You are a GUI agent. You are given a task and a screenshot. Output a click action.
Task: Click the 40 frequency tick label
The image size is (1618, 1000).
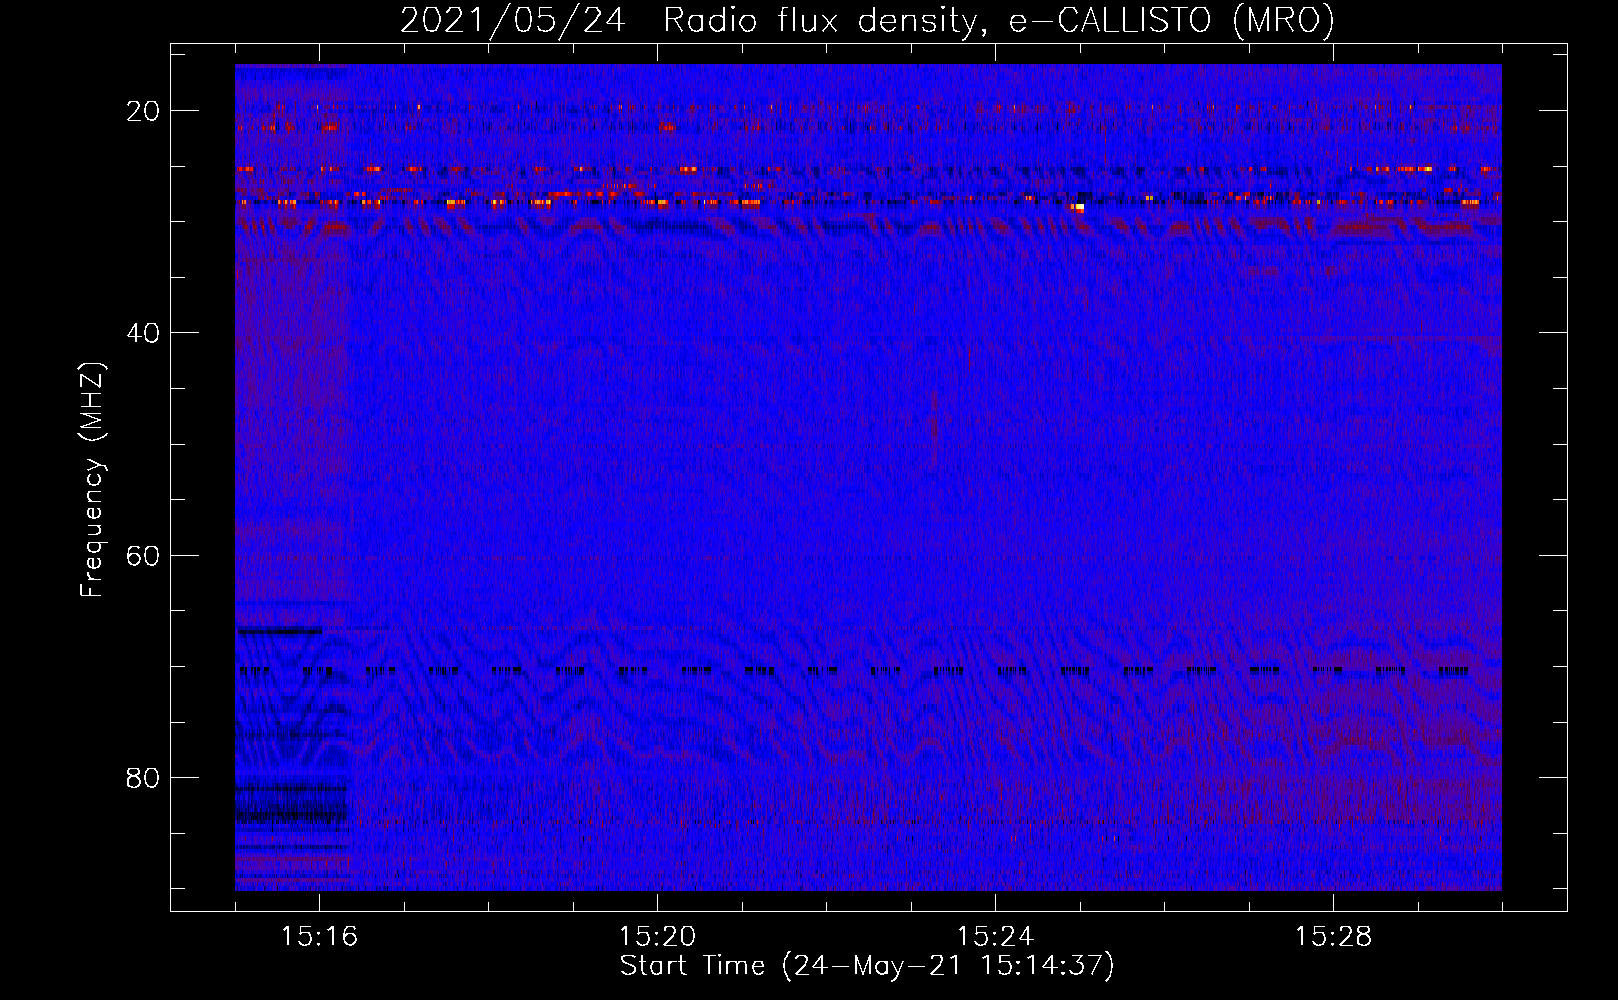click(143, 333)
